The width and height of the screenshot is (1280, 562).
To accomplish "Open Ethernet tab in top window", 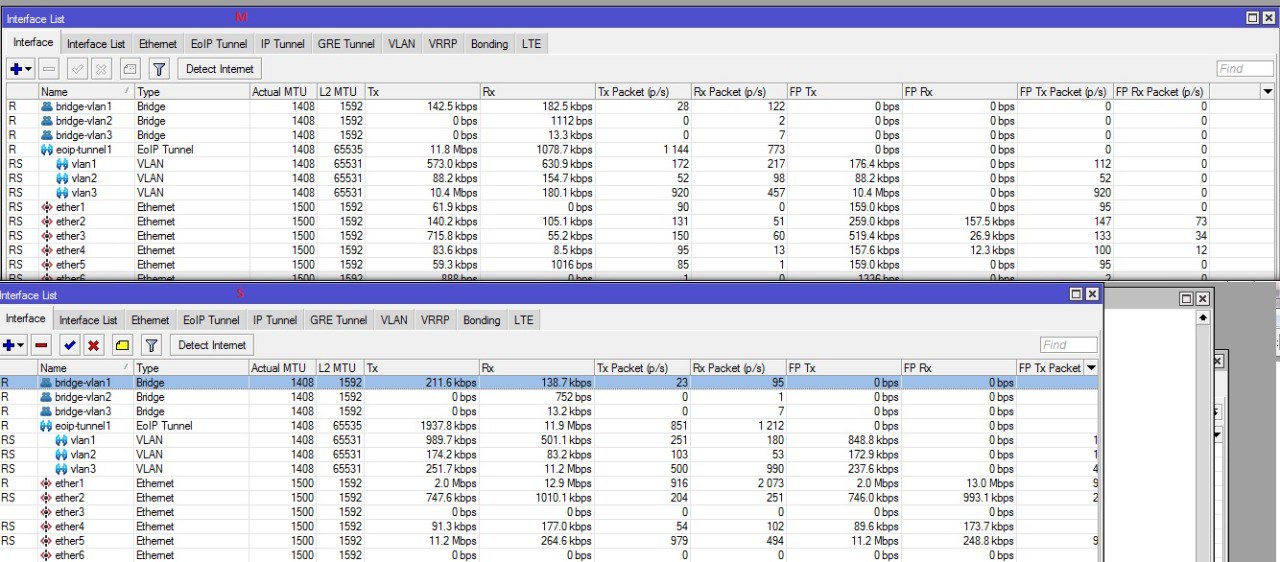I will coord(158,44).
